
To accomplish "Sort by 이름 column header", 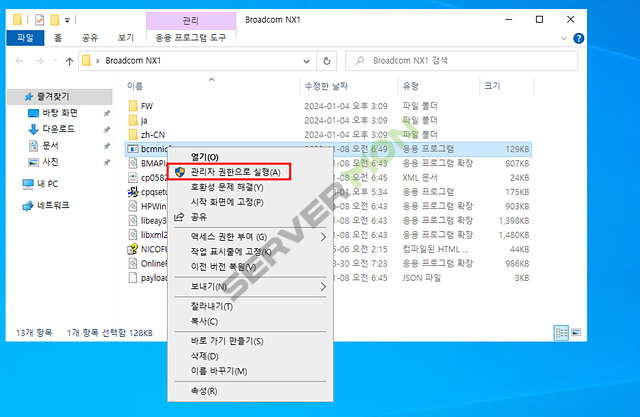I will (135, 86).
